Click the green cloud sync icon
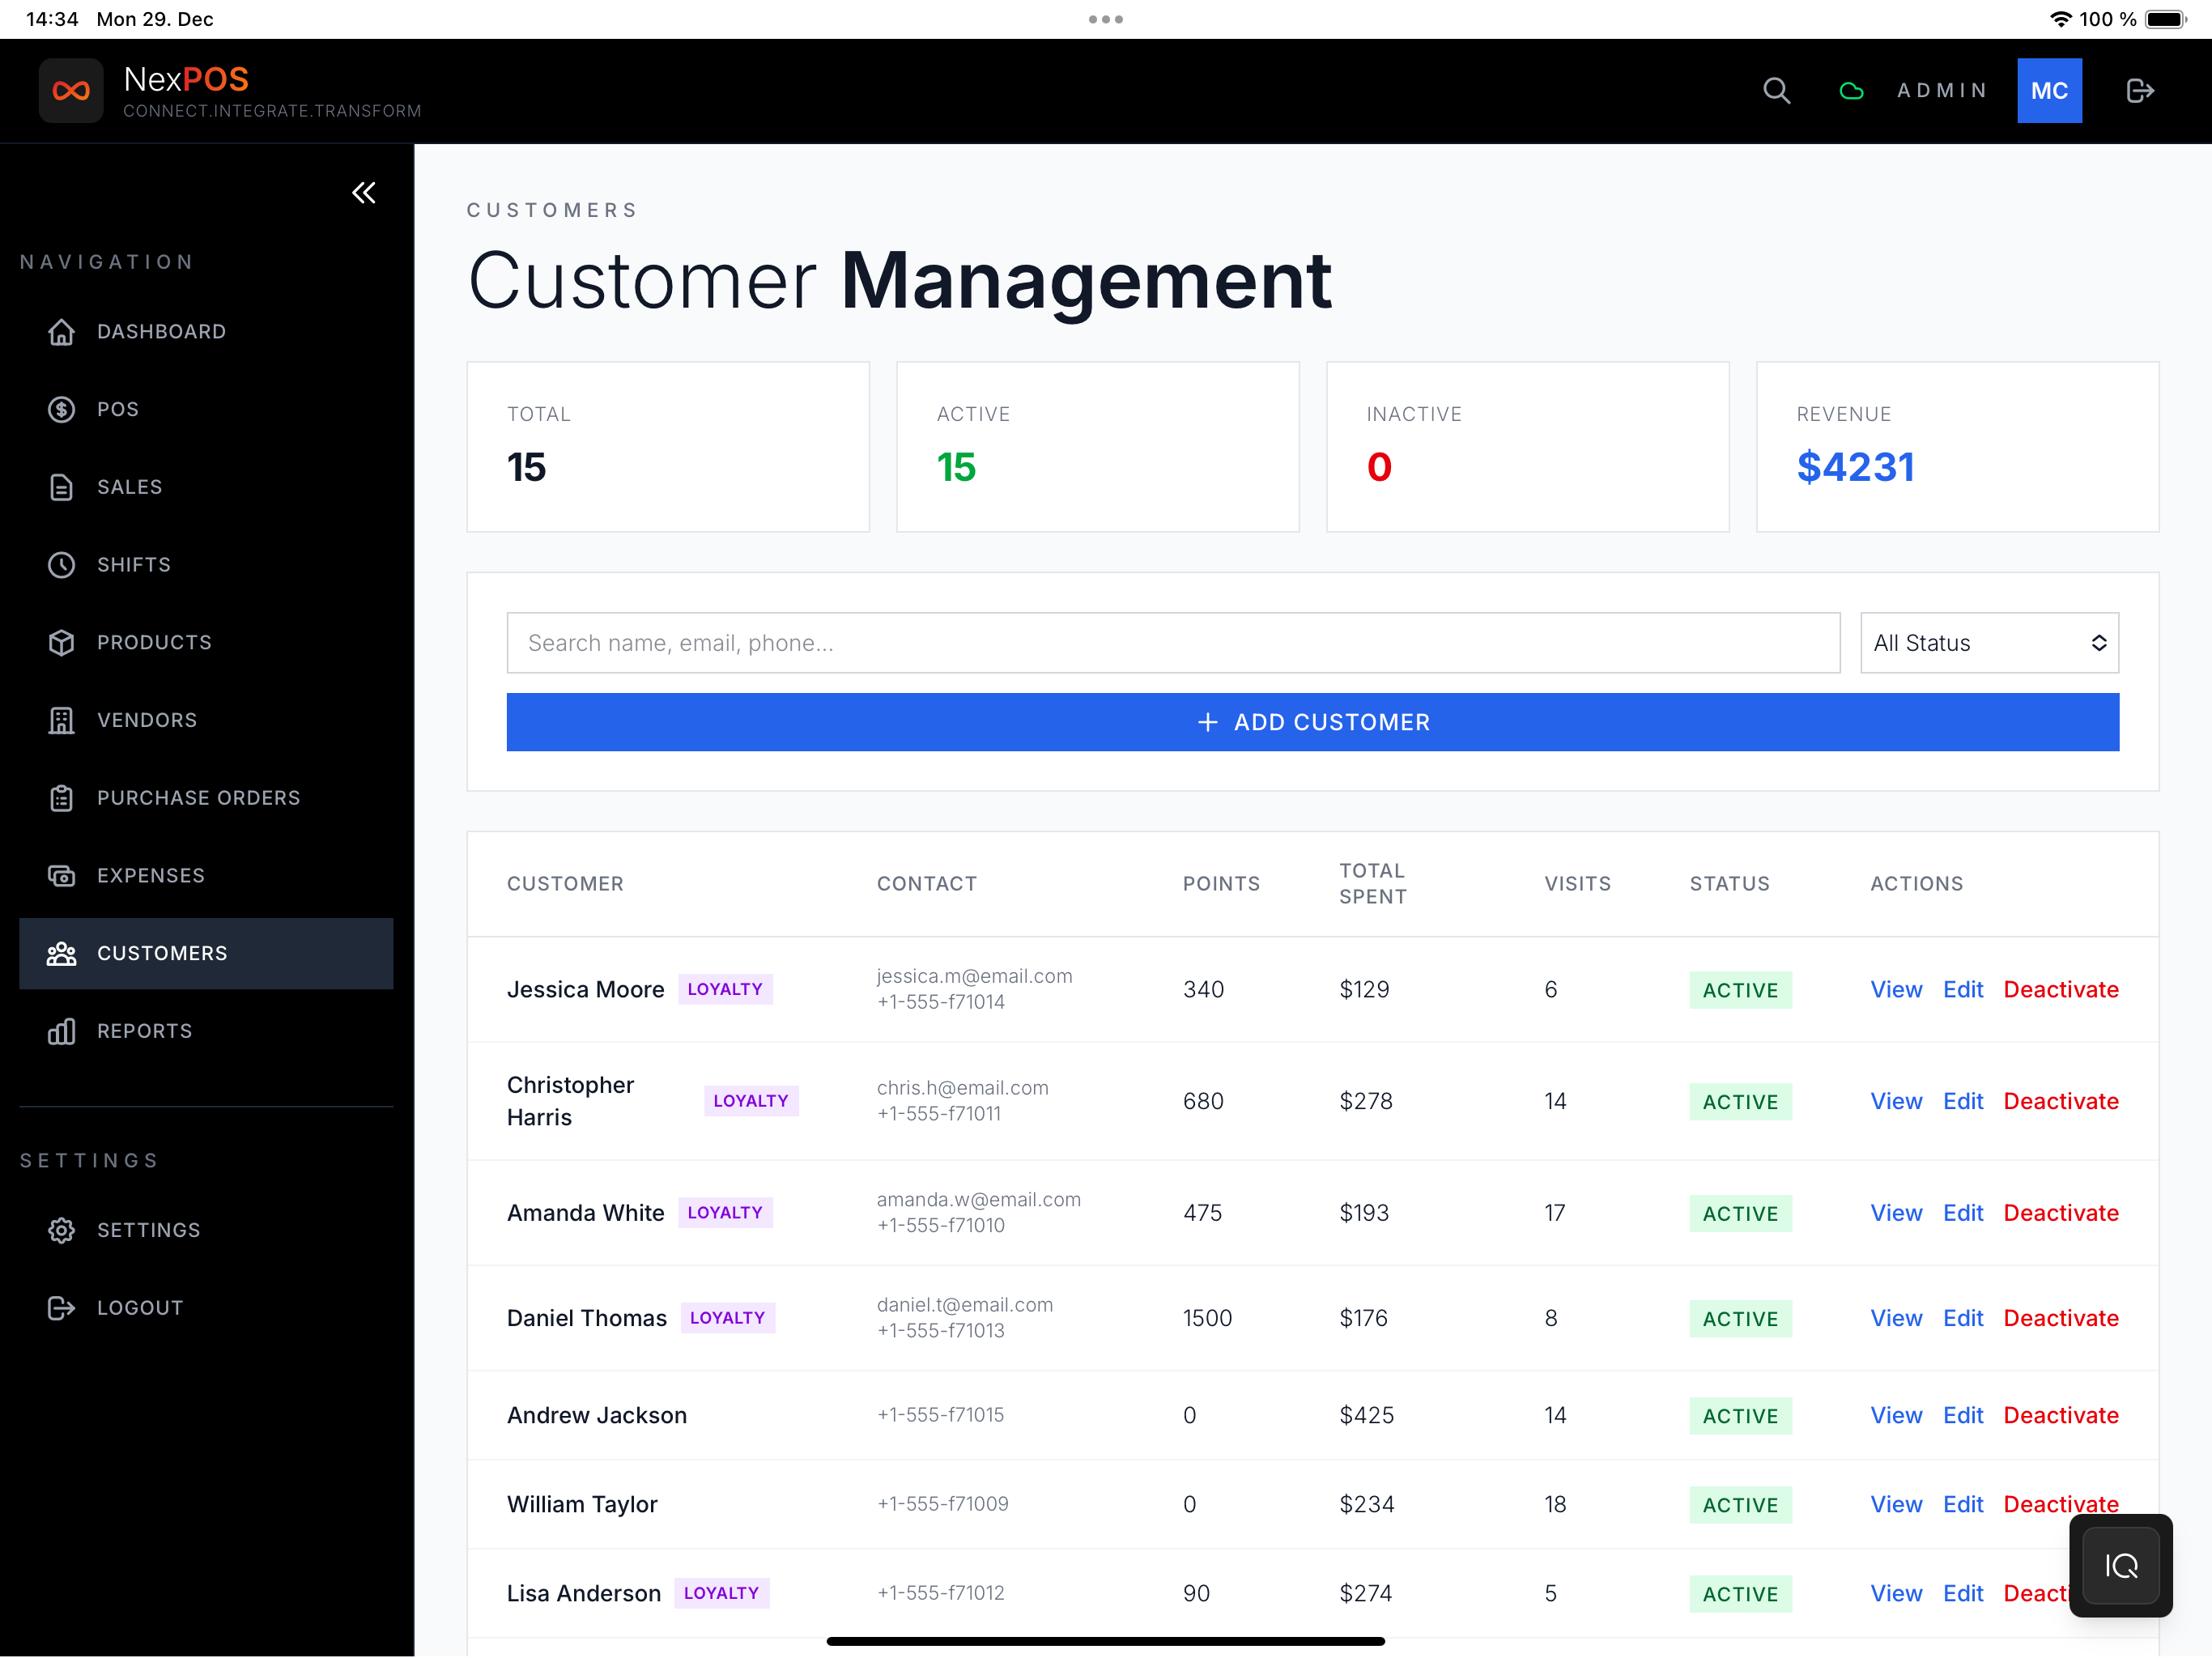 coord(1851,91)
